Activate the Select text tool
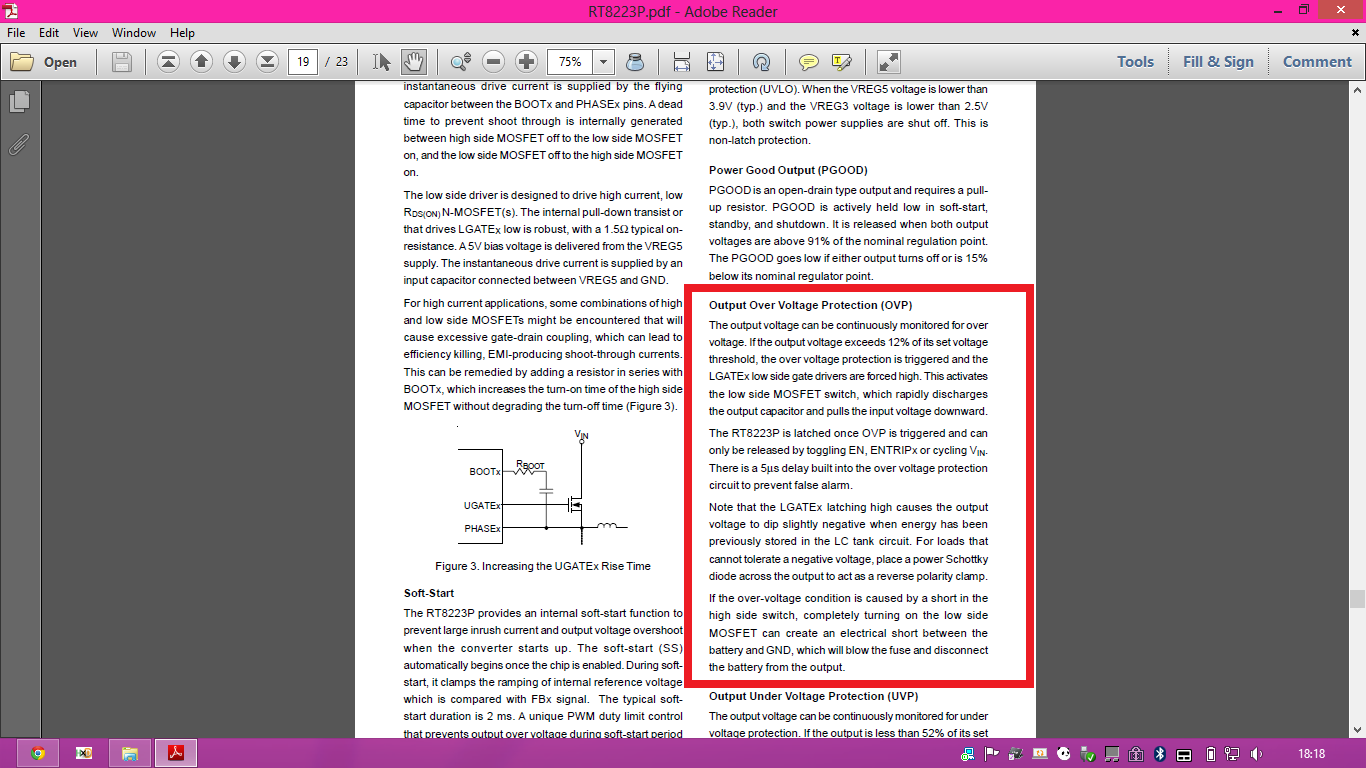This screenshot has width=1366, height=768. (381, 62)
